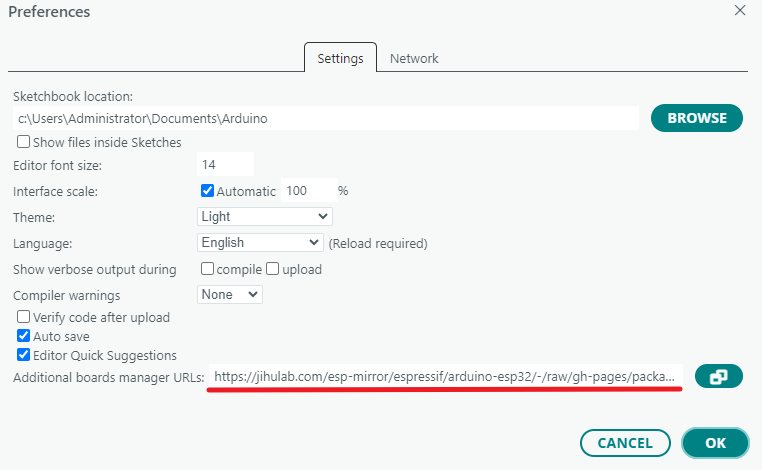762x470 pixels.
Task: Enable verbose output during upload
Action: click(273, 268)
